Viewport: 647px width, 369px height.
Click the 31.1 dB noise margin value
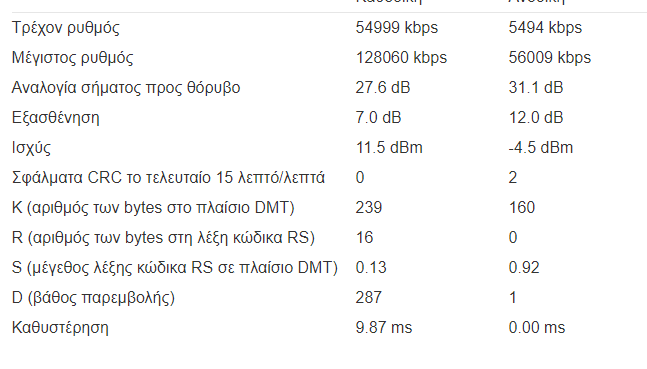pos(536,88)
